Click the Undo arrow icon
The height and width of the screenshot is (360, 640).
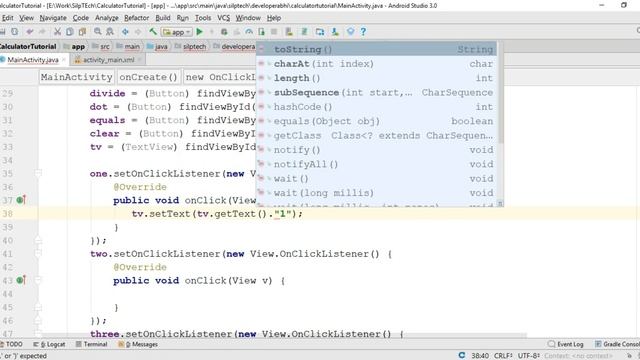(x=30, y=31)
